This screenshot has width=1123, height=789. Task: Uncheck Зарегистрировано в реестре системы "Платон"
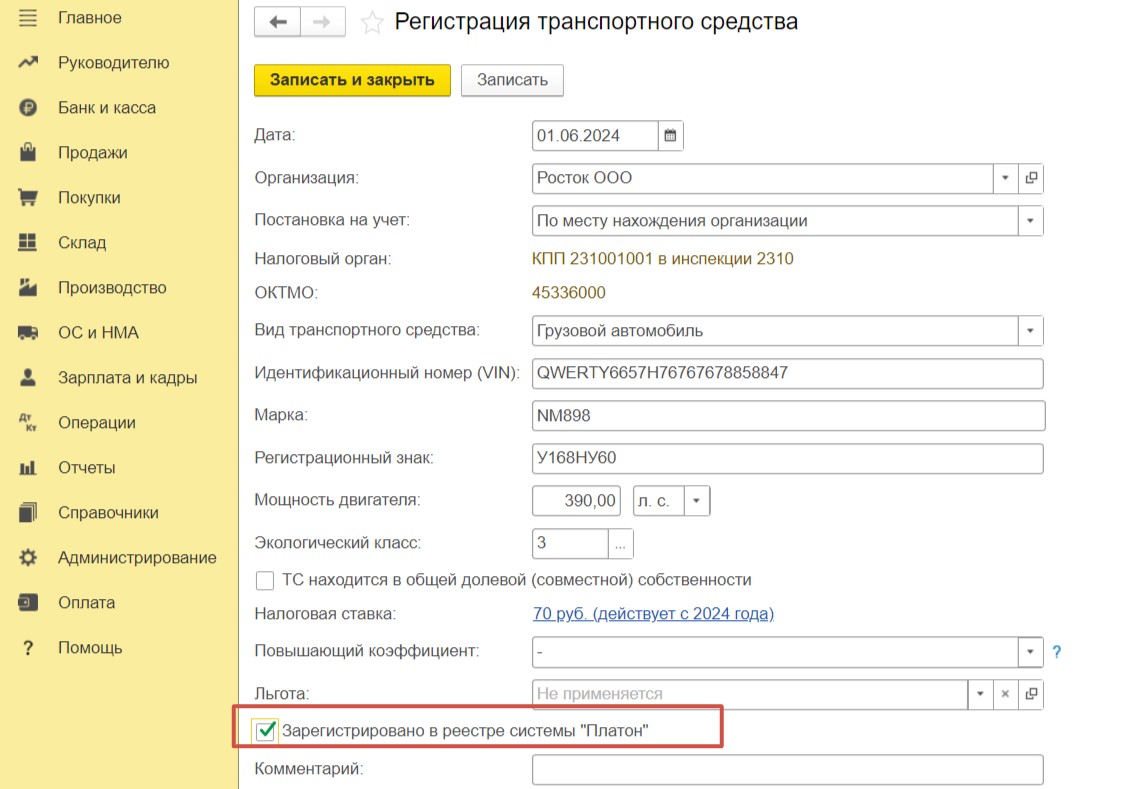click(x=265, y=731)
